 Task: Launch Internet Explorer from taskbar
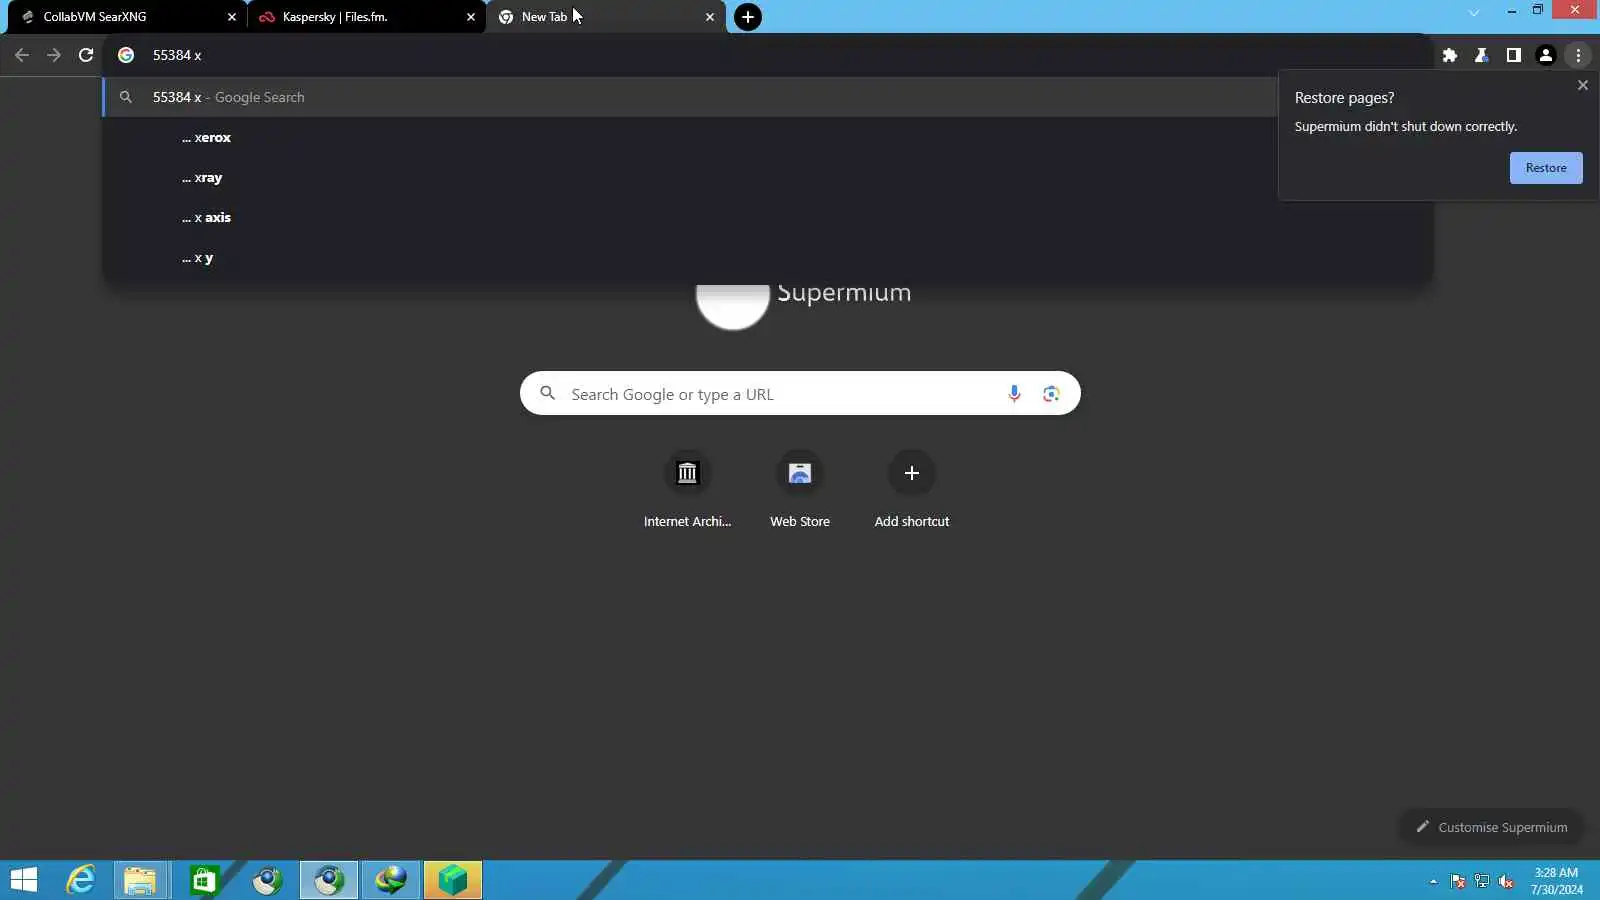coord(80,880)
